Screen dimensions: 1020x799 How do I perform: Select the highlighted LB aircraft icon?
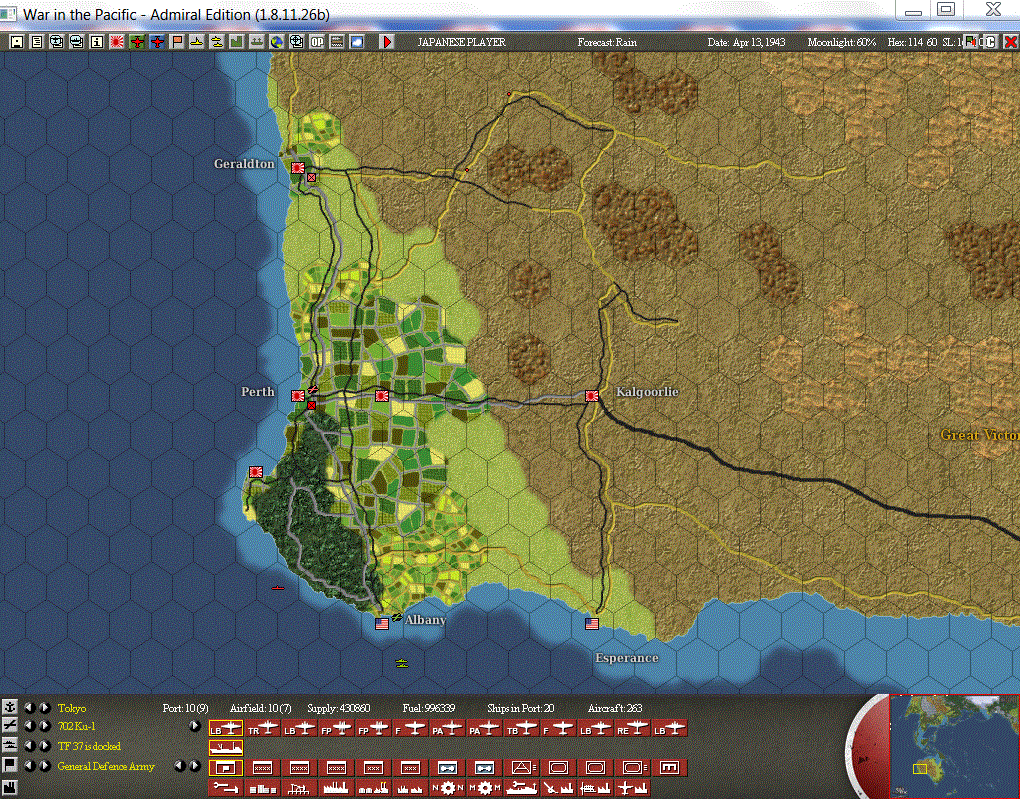click(x=226, y=729)
